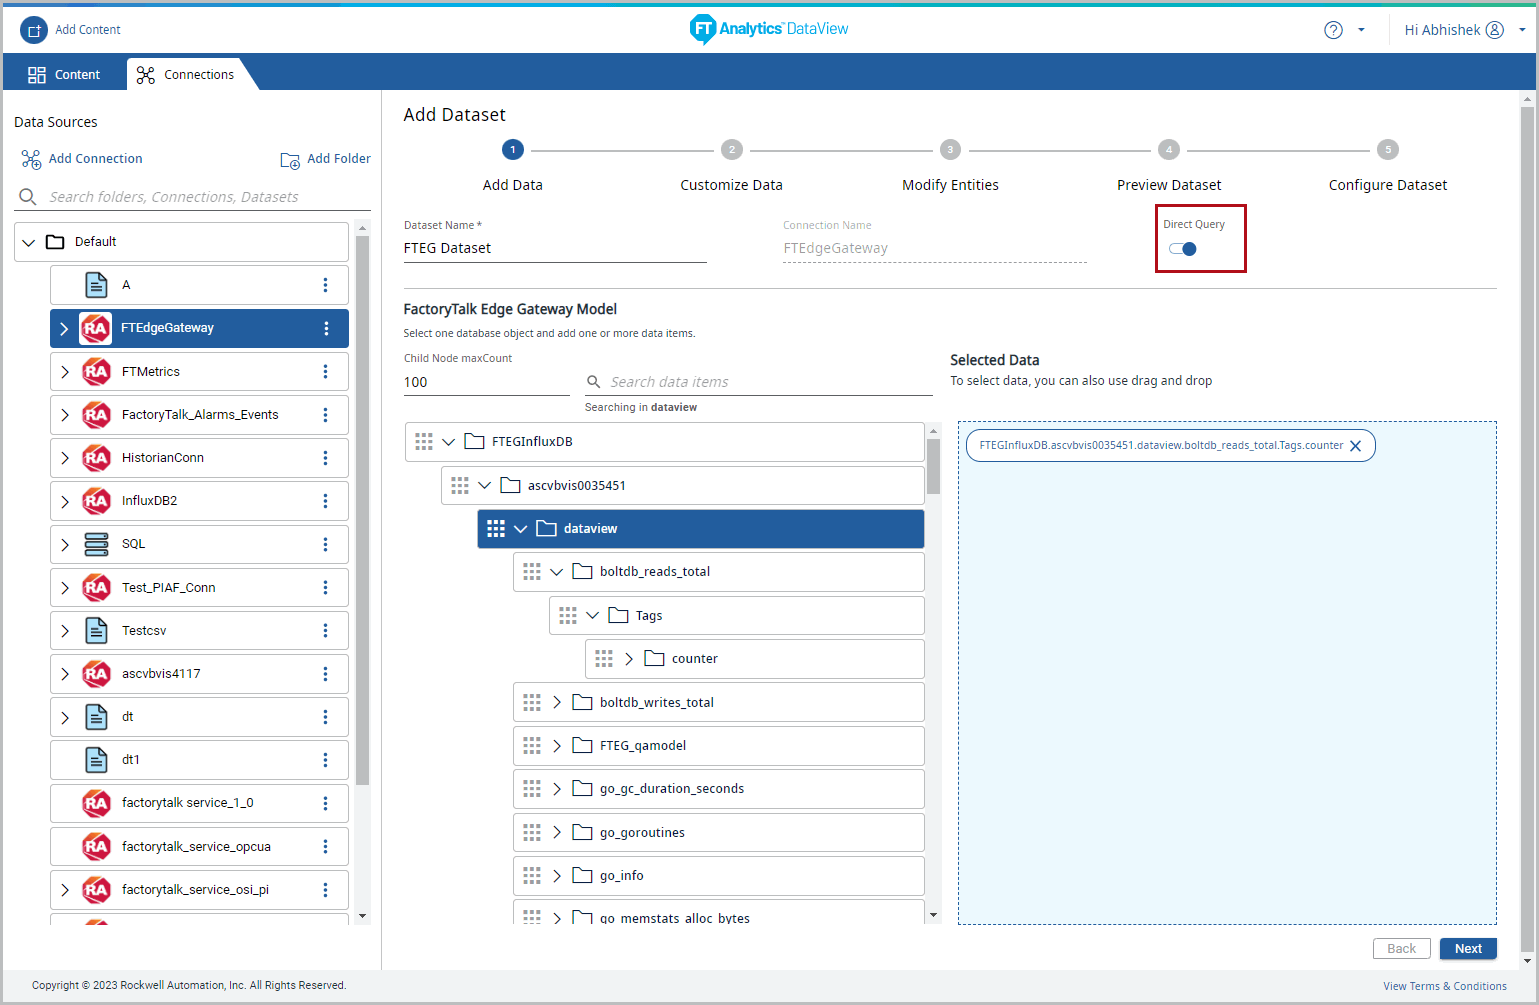This screenshot has width=1539, height=1005.
Task: Collapse the boltdb_reads_total folder
Action: [557, 572]
